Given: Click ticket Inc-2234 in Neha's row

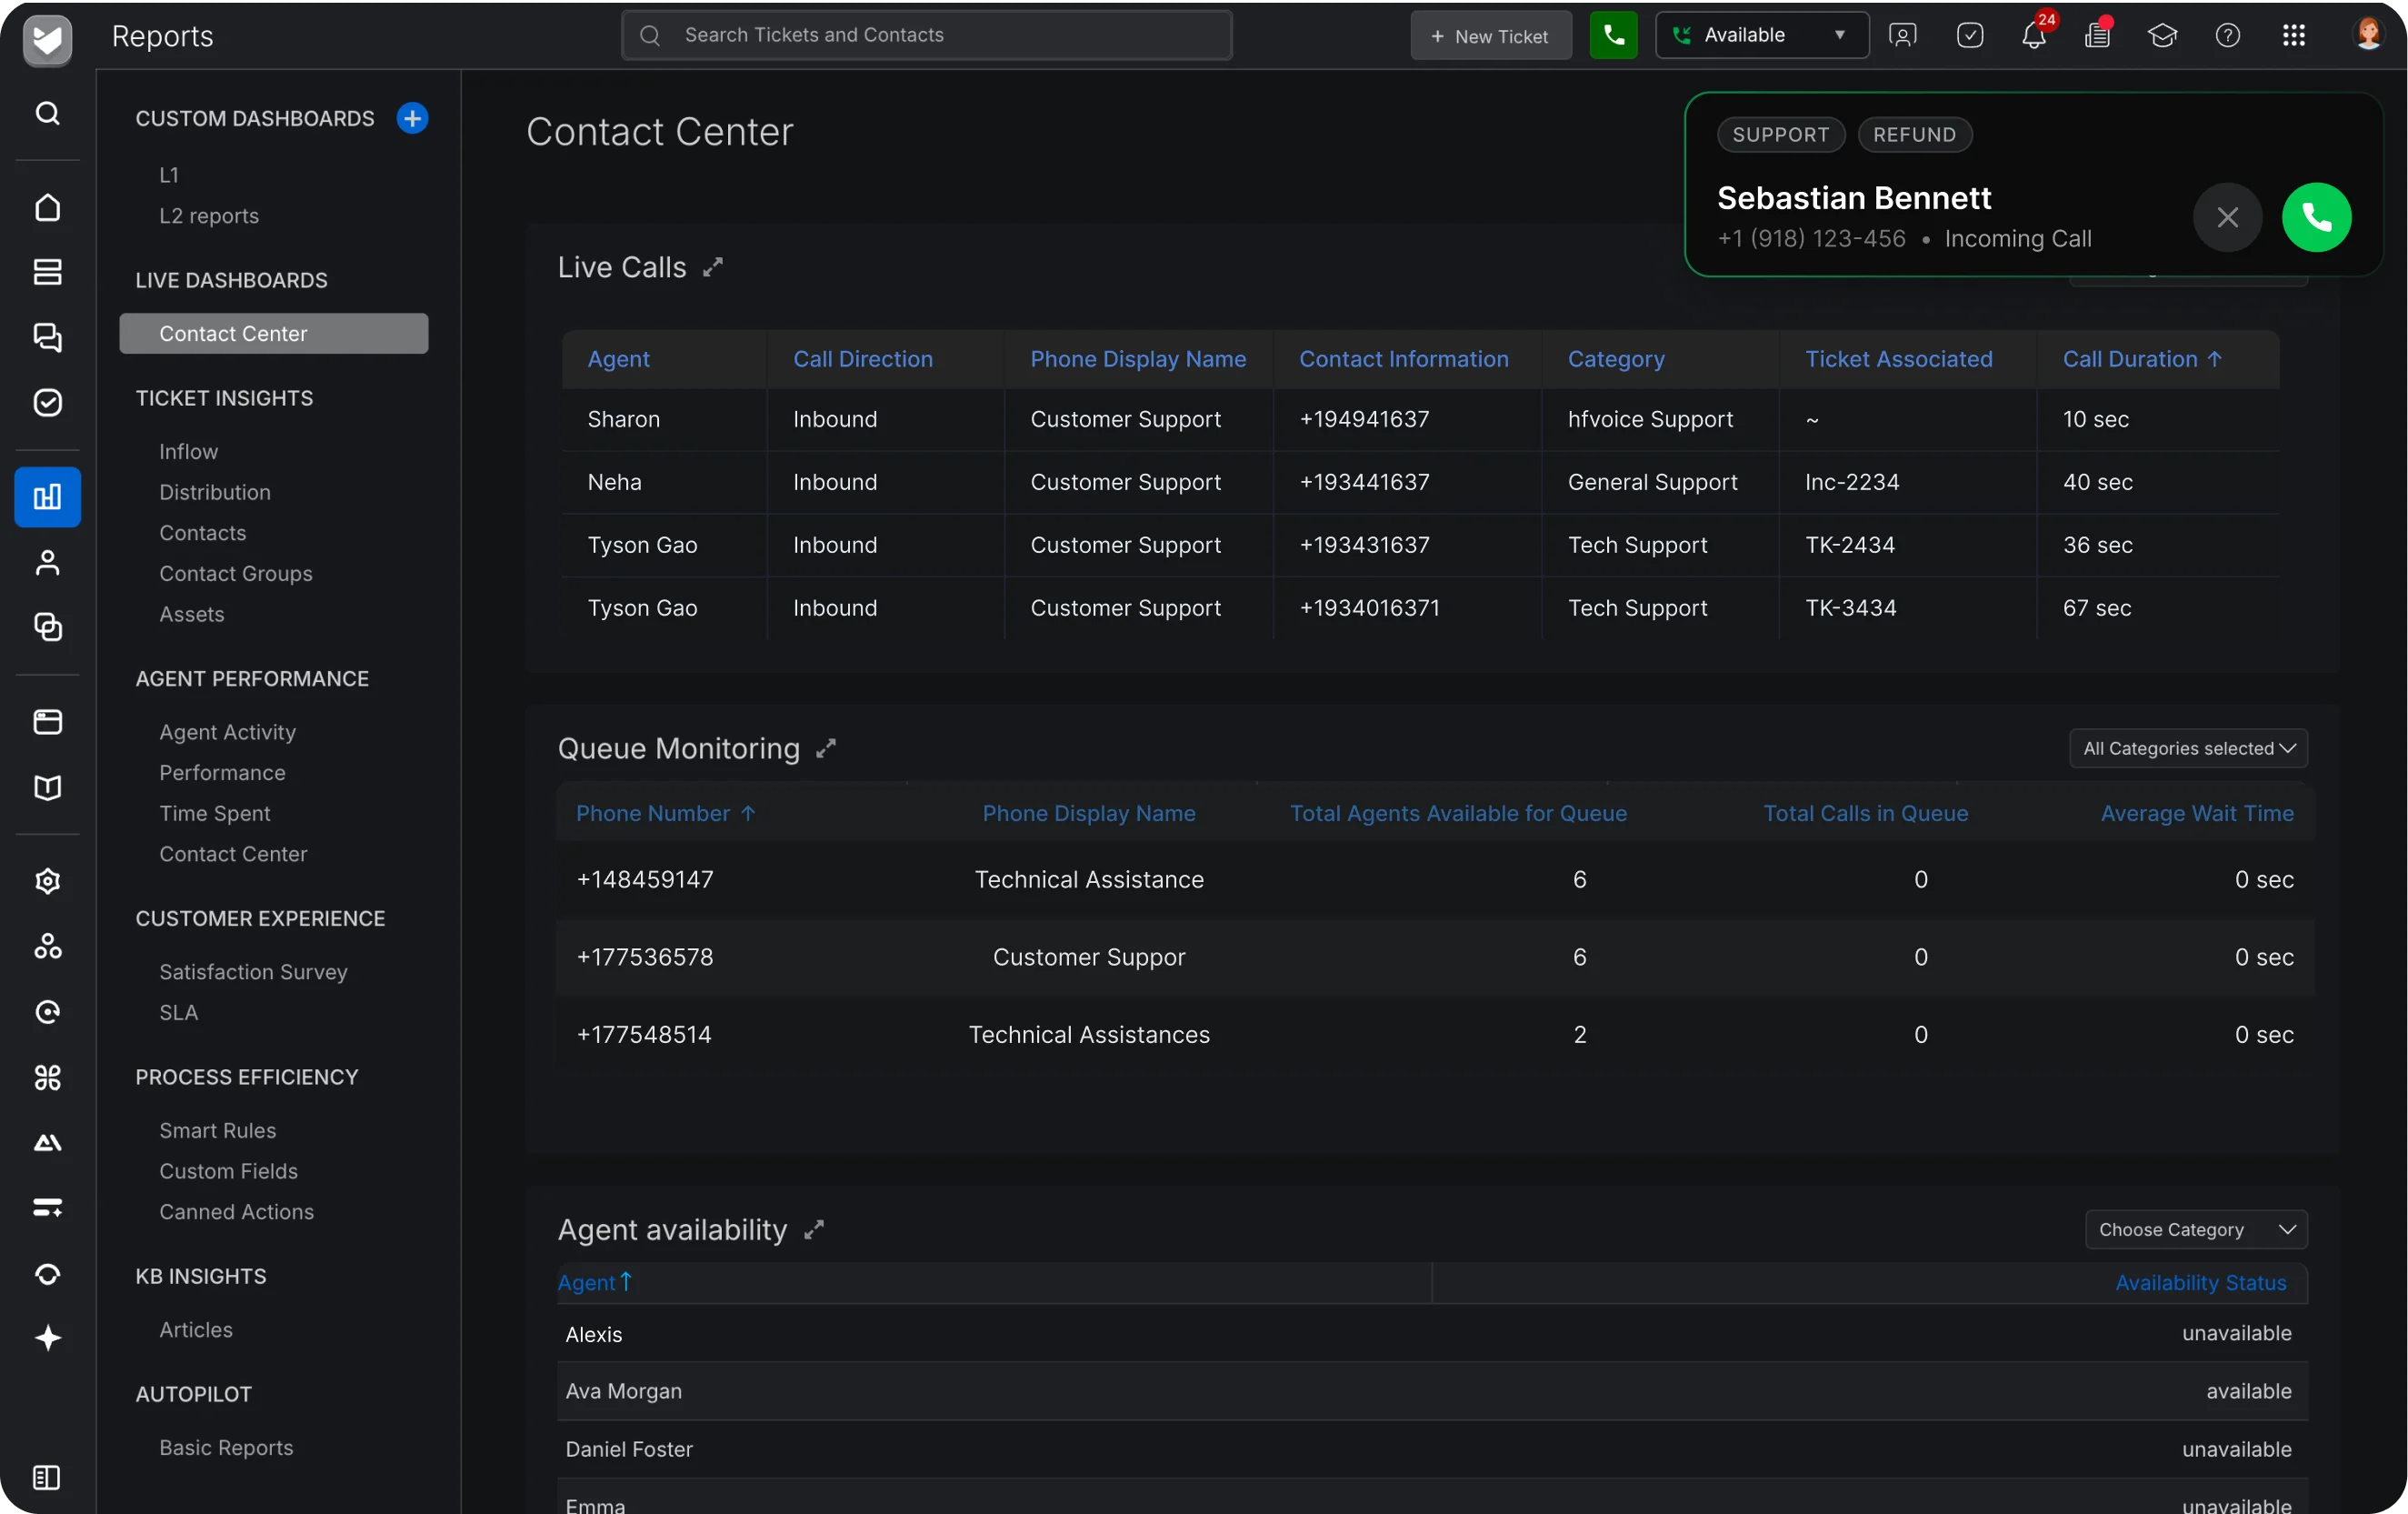Looking at the screenshot, I should (x=1851, y=481).
